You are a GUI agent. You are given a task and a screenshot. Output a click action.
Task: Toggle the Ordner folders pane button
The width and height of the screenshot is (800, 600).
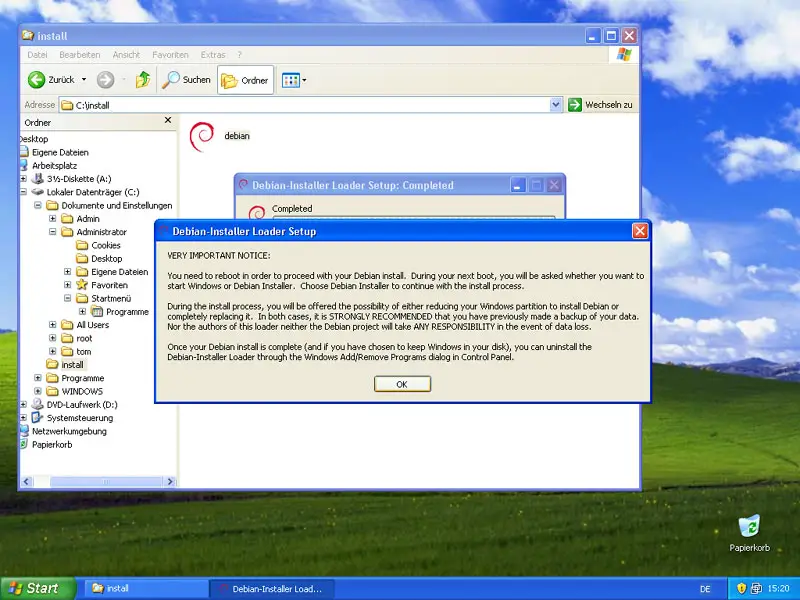click(x=245, y=80)
